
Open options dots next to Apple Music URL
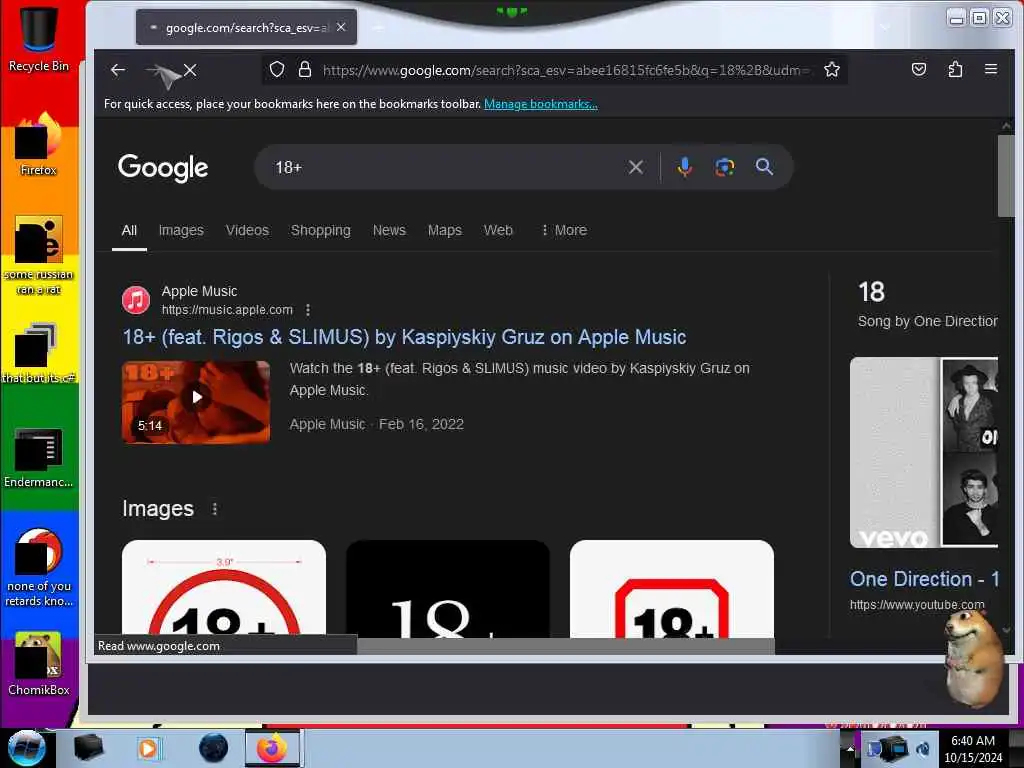point(308,310)
